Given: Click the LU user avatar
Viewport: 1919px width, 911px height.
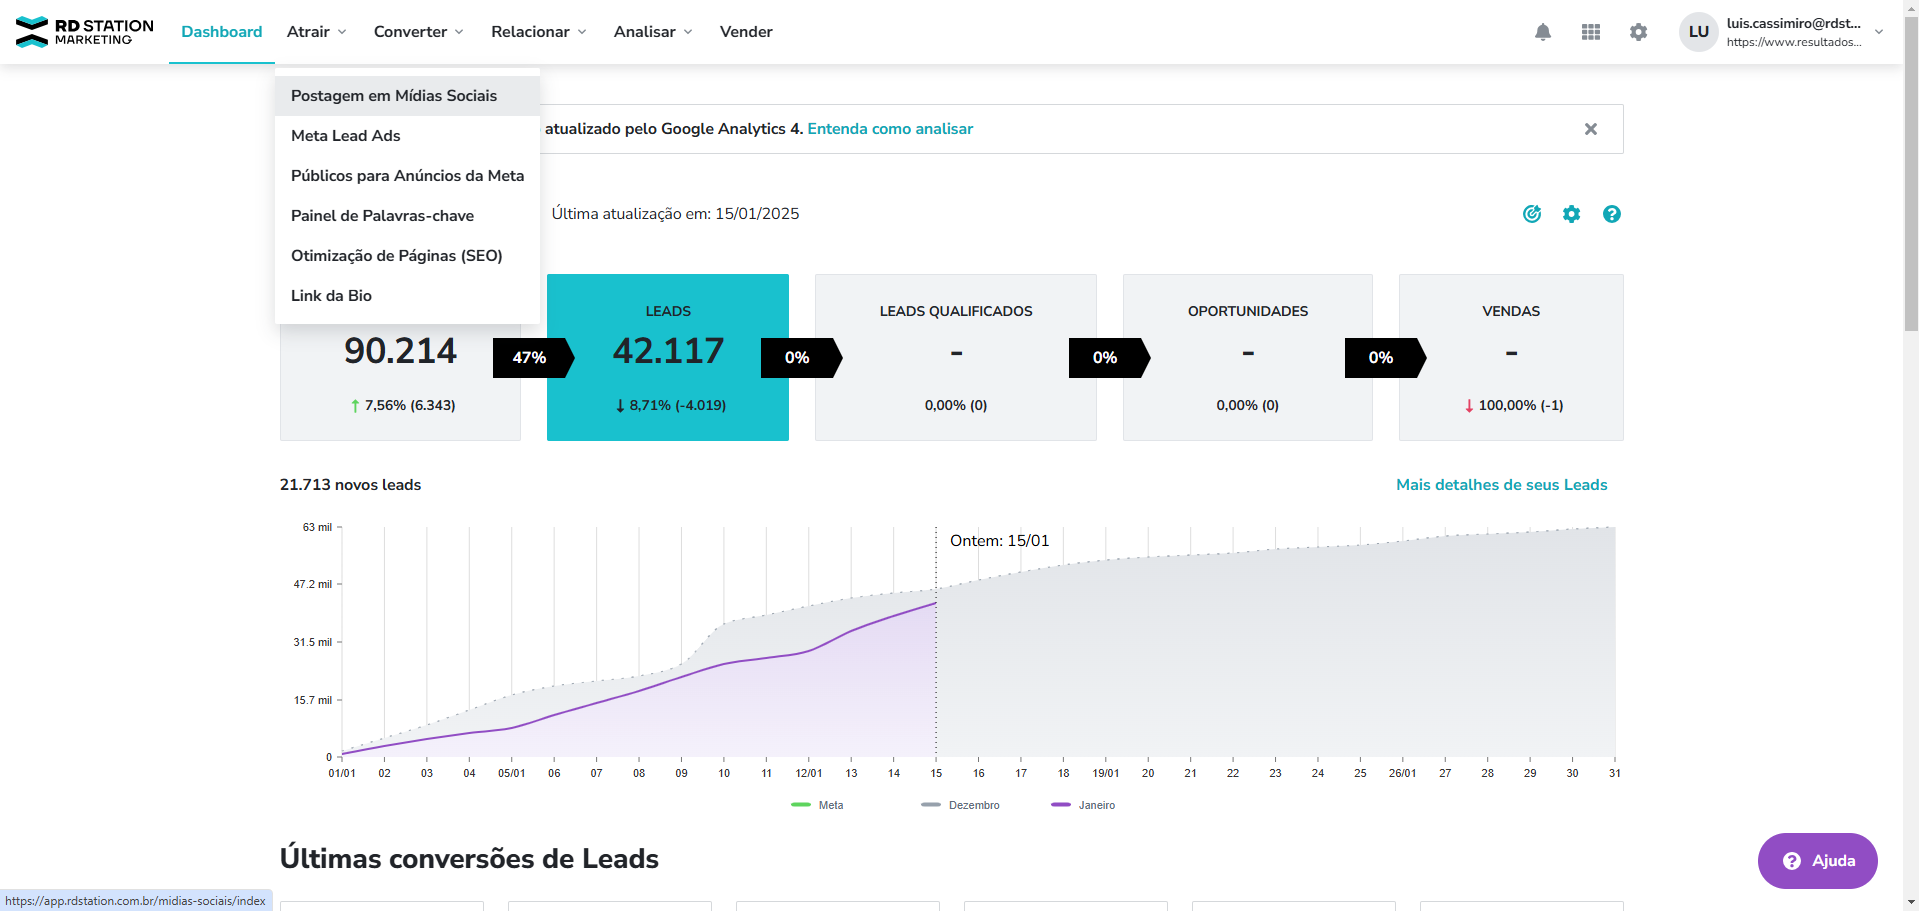Looking at the screenshot, I should pyautogui.click(x=1698, y=32).
